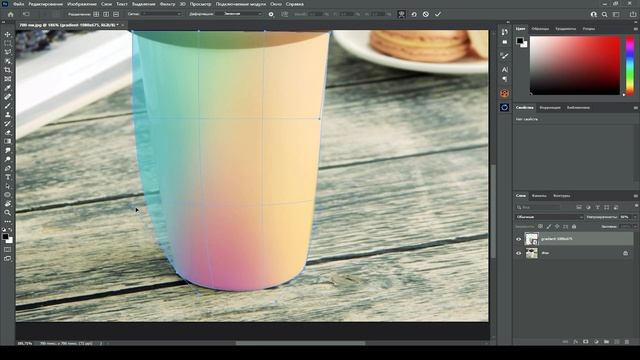Select the Horizontal Type tool

(x=7, y=177)
